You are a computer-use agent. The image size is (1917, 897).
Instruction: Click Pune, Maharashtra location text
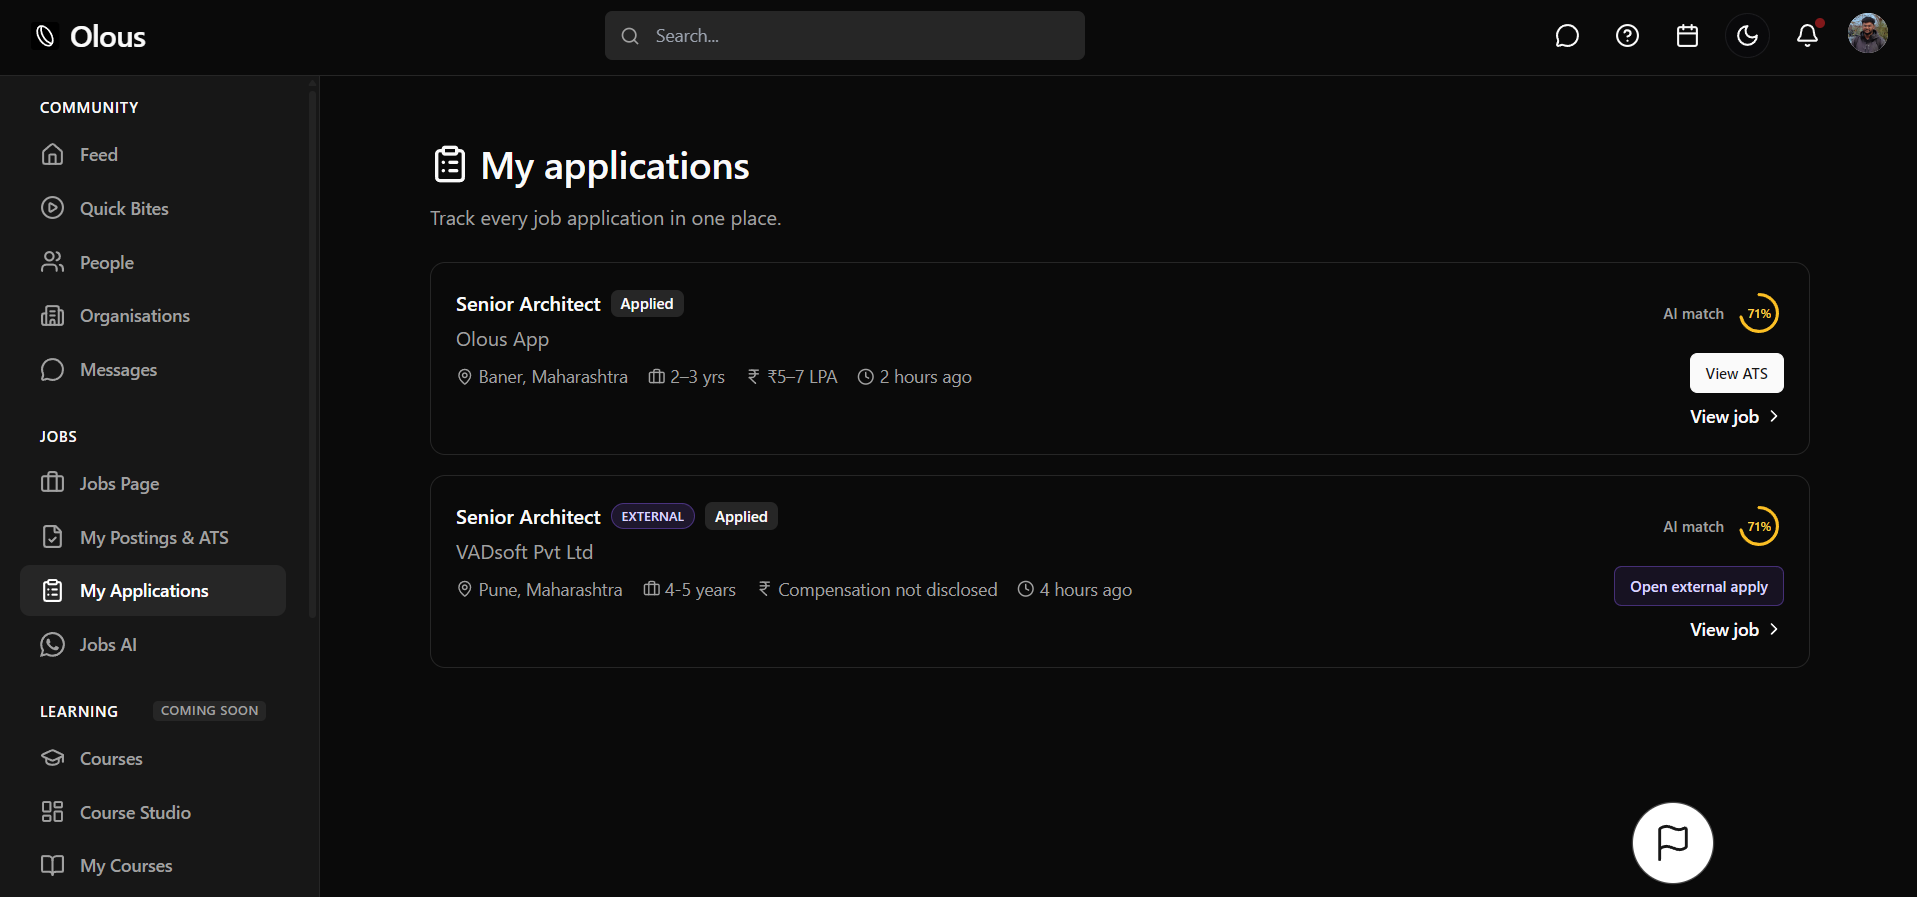550,590
